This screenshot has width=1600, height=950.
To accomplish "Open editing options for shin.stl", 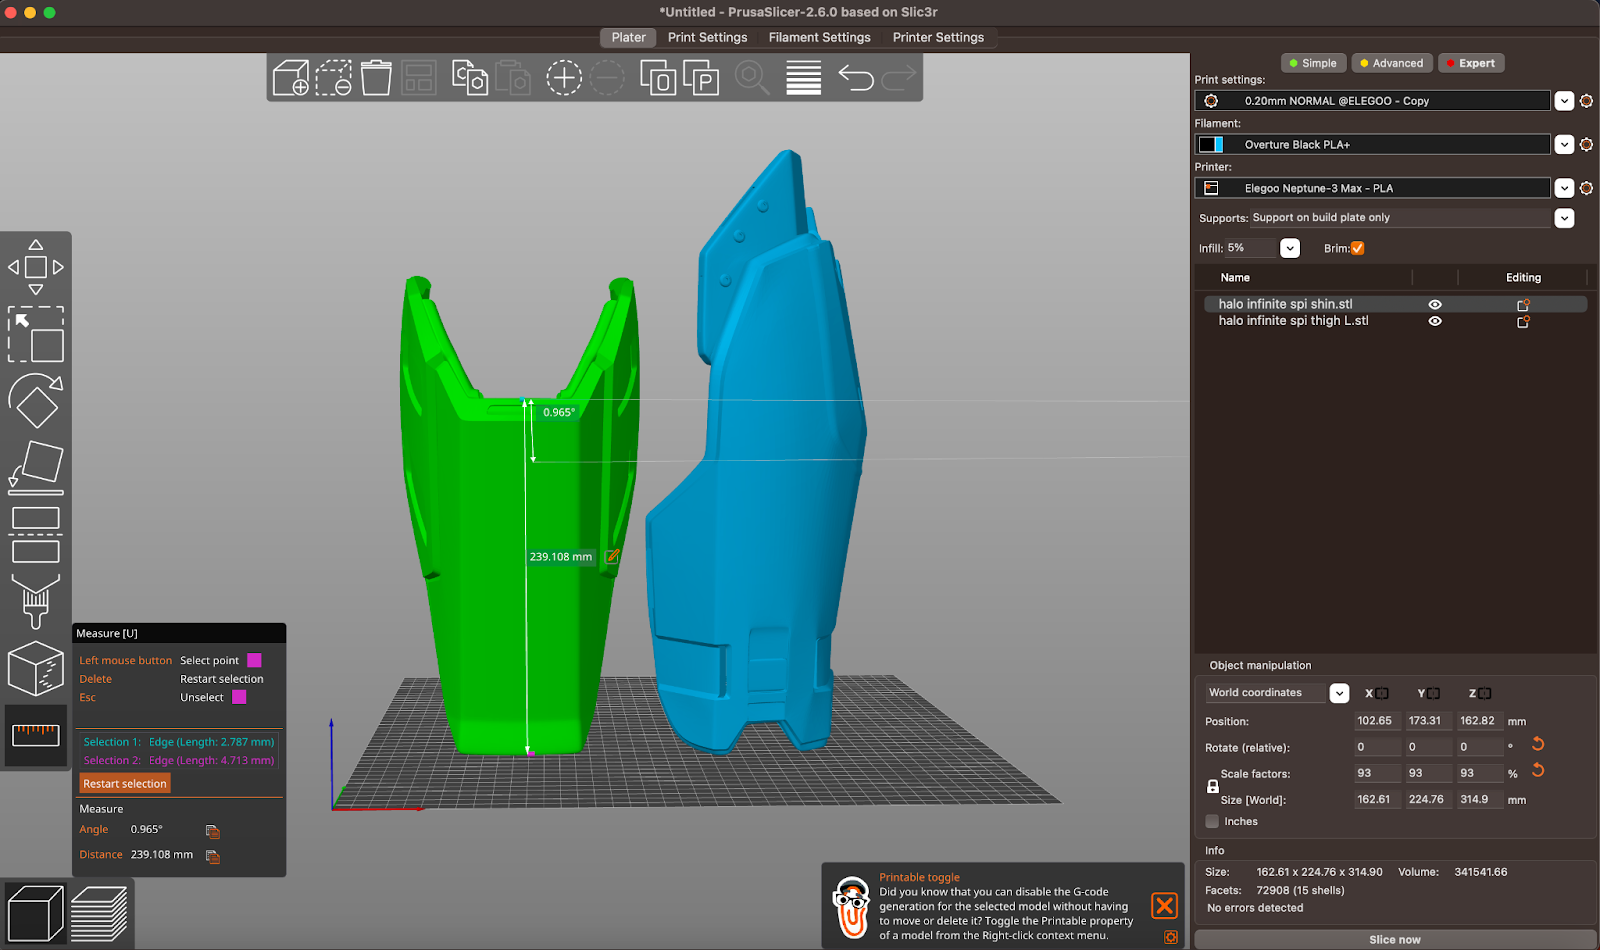I will [1523, 304].
